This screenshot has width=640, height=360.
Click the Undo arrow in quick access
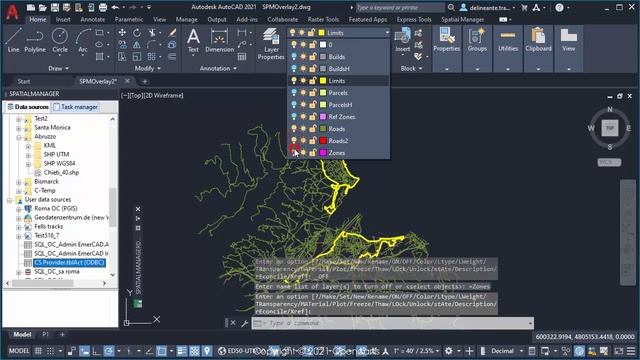tap(115, 7)
